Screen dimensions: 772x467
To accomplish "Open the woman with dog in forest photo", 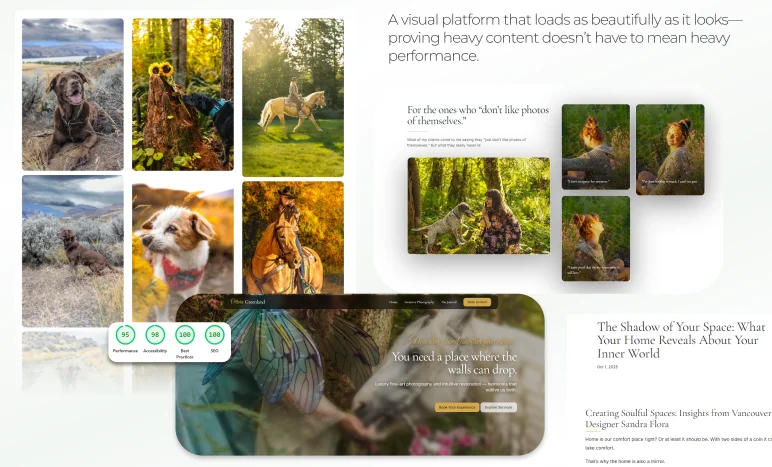I will click(479, 206).
